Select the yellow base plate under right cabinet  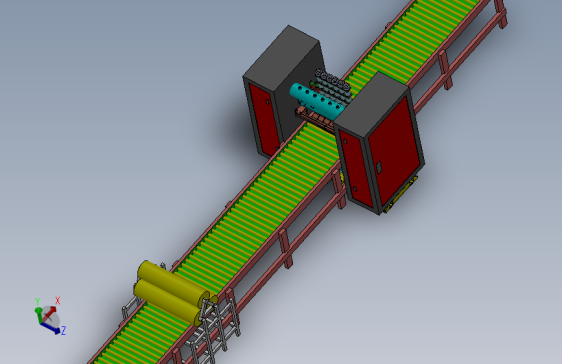tap(401, 196)
